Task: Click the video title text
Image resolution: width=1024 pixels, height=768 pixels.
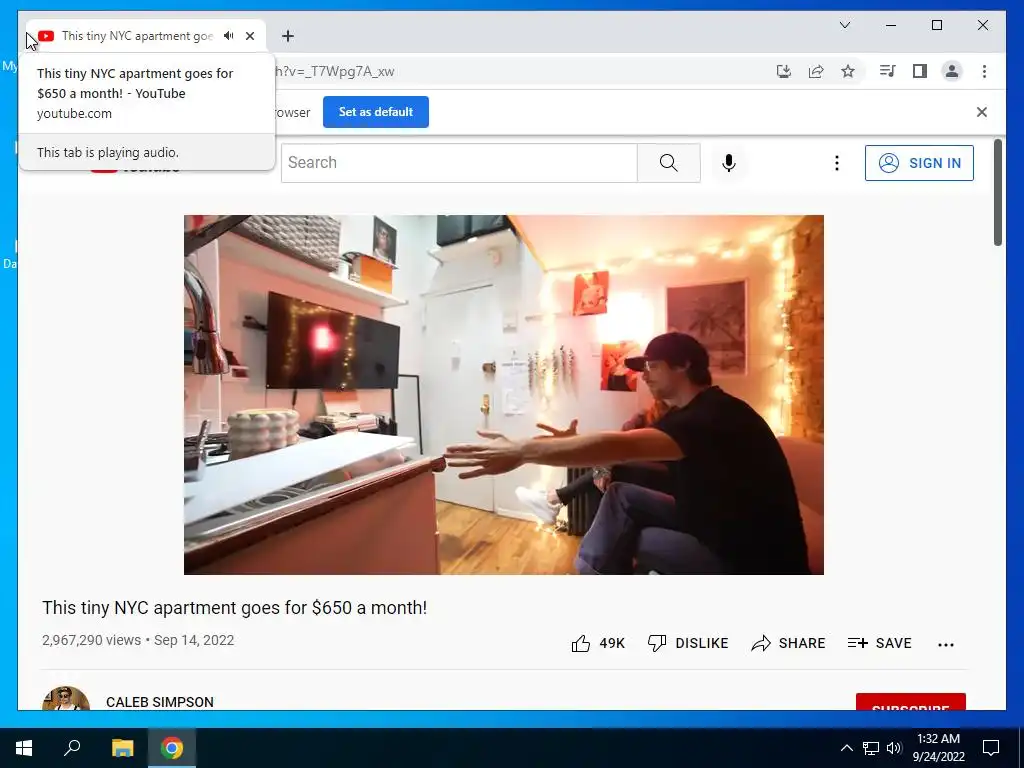Action: 234,607
